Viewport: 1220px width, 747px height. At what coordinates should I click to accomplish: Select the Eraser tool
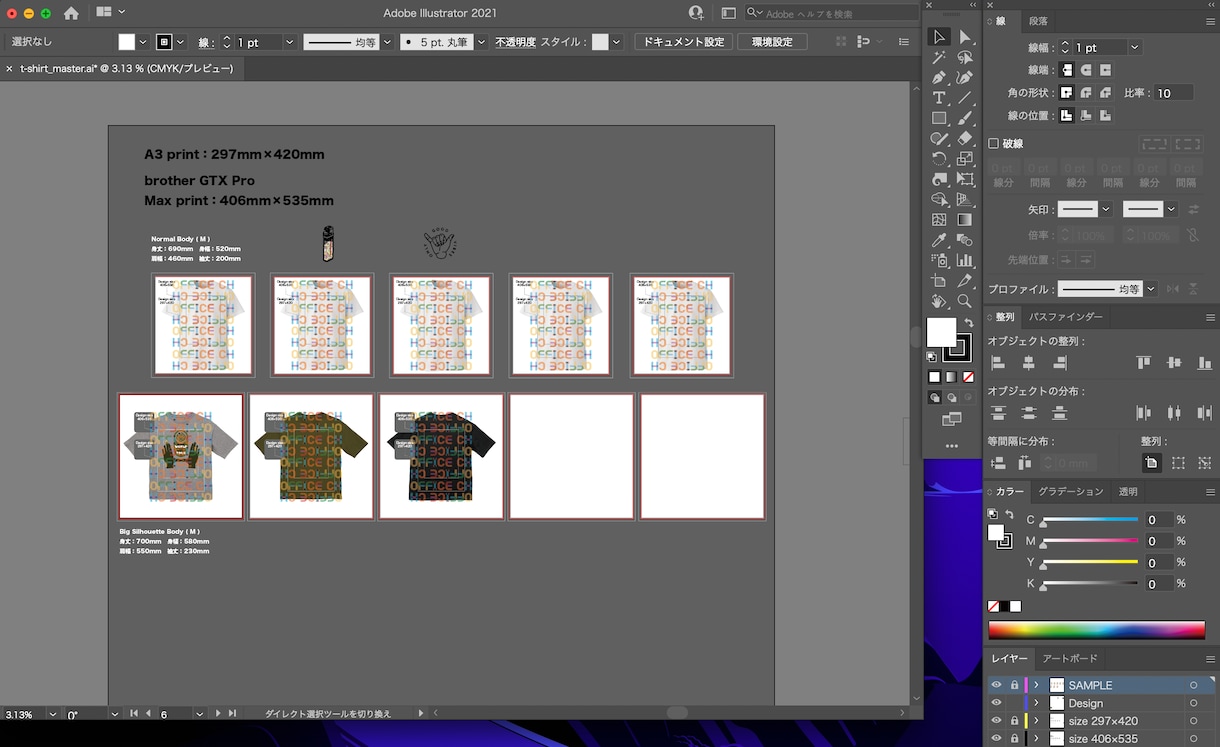pyautogui.click(x=965, y=139)
